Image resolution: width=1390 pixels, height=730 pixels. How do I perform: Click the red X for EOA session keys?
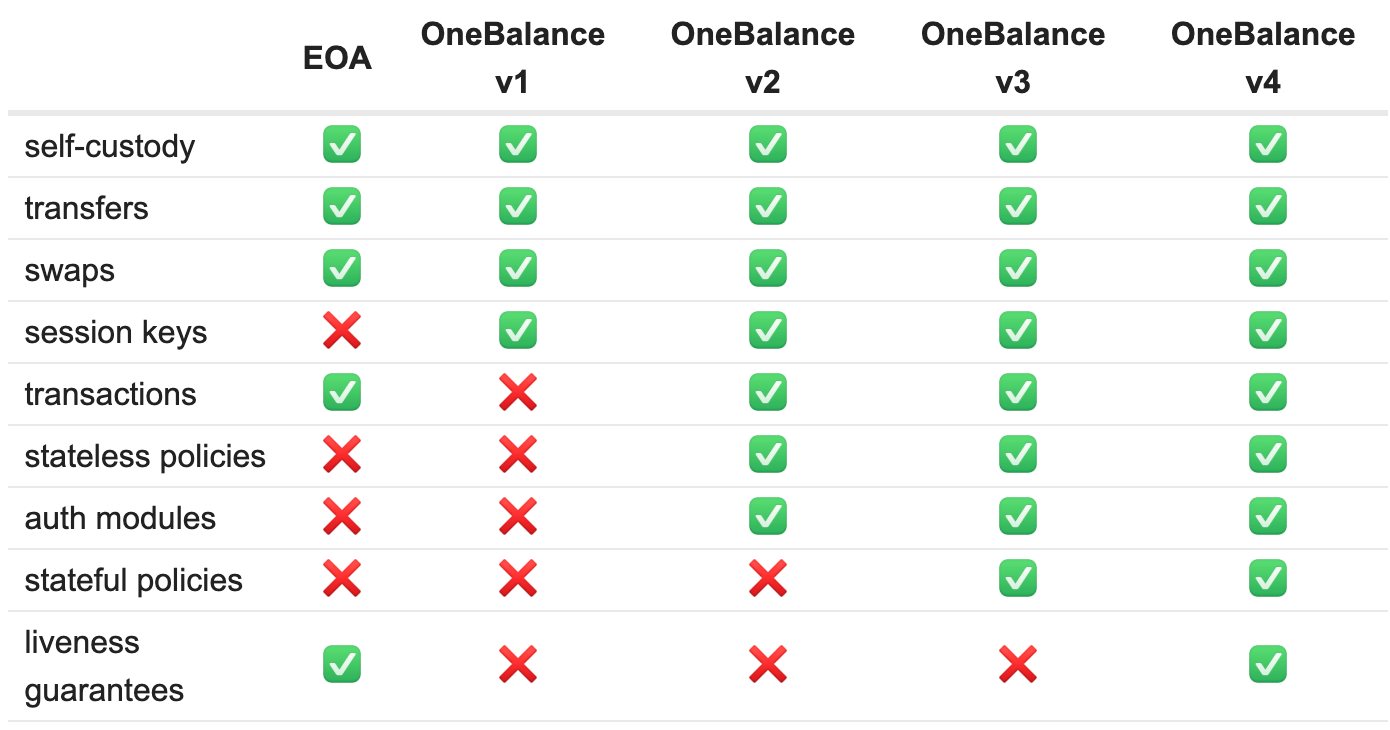pos(342,331)
